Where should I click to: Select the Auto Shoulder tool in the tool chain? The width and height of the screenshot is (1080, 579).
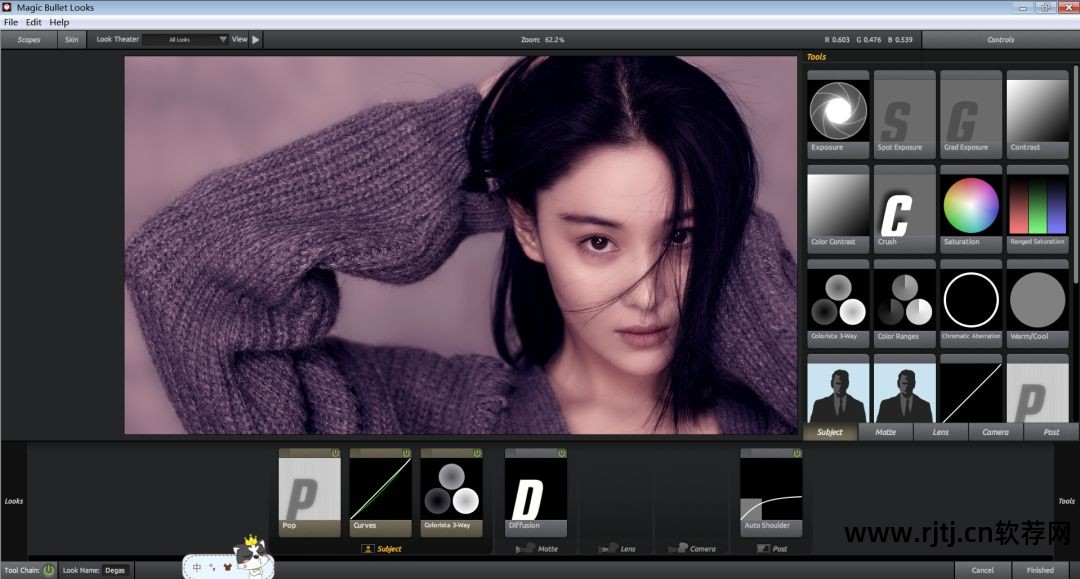pyautogui.click(x=771, y=493)
